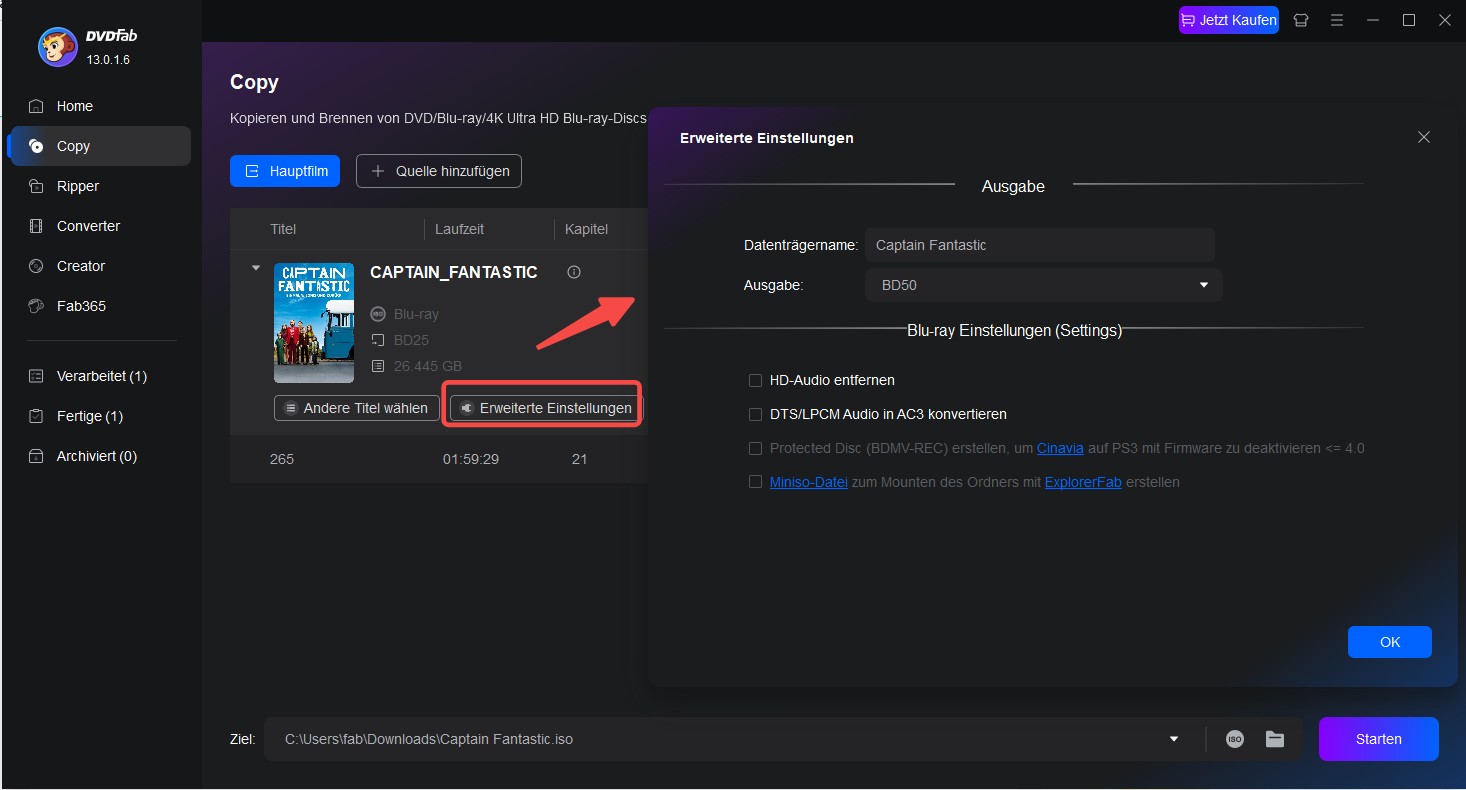Image resolution: width=1466 pixels, height=790 pixels.
Task: Open Archiviert (0) list
Action: click(x=98, y=456)
